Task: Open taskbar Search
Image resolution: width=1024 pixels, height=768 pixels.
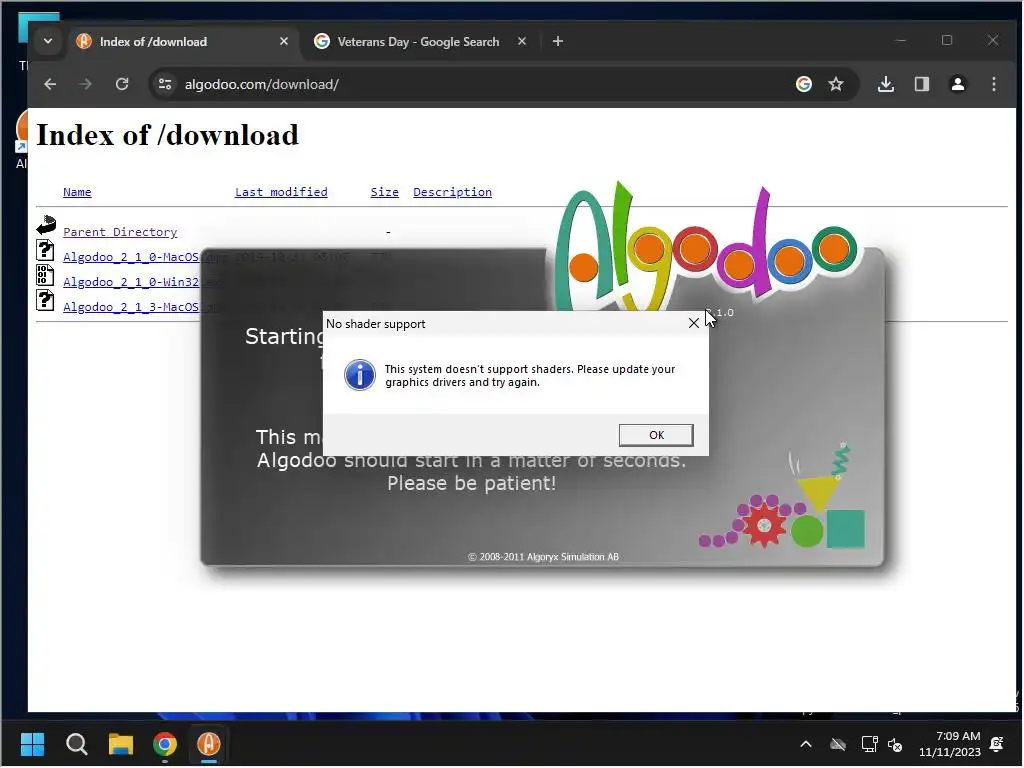Action: tap(76, 744)
